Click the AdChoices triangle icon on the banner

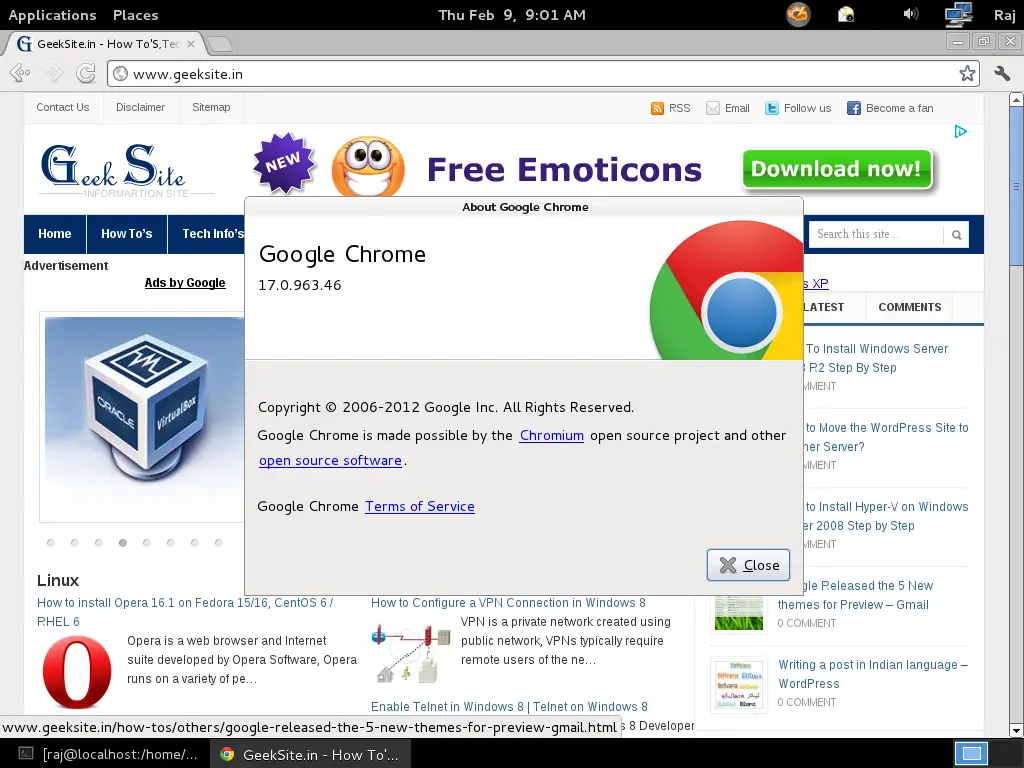click(960, 132)
